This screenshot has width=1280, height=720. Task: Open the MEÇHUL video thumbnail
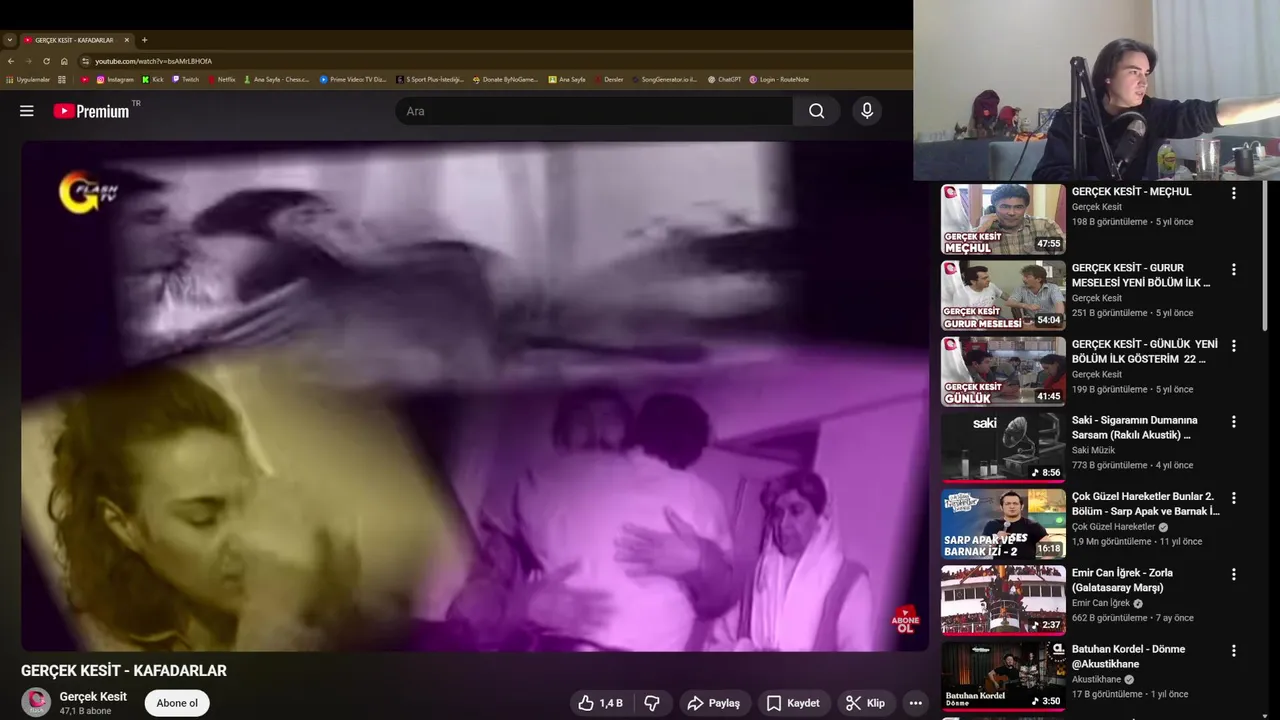click(1003, 219)
